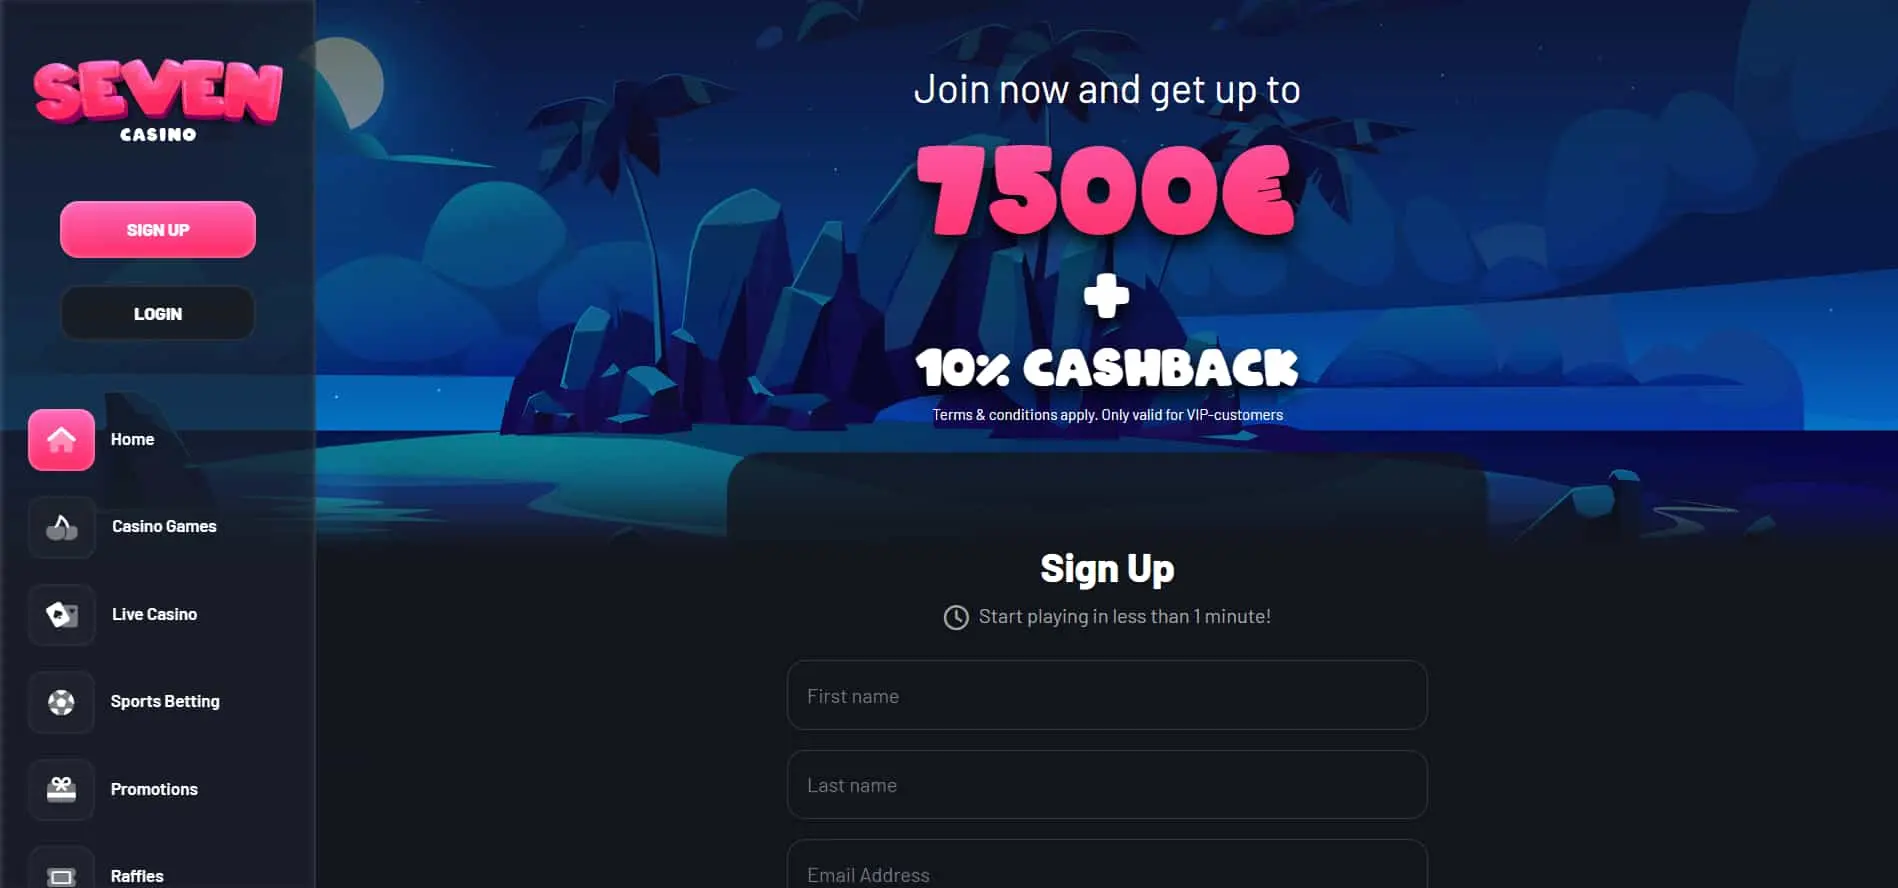This screenshot has width=1898, height=888.
Task: Focus the Email Address field
Action: click(1107, 864)
